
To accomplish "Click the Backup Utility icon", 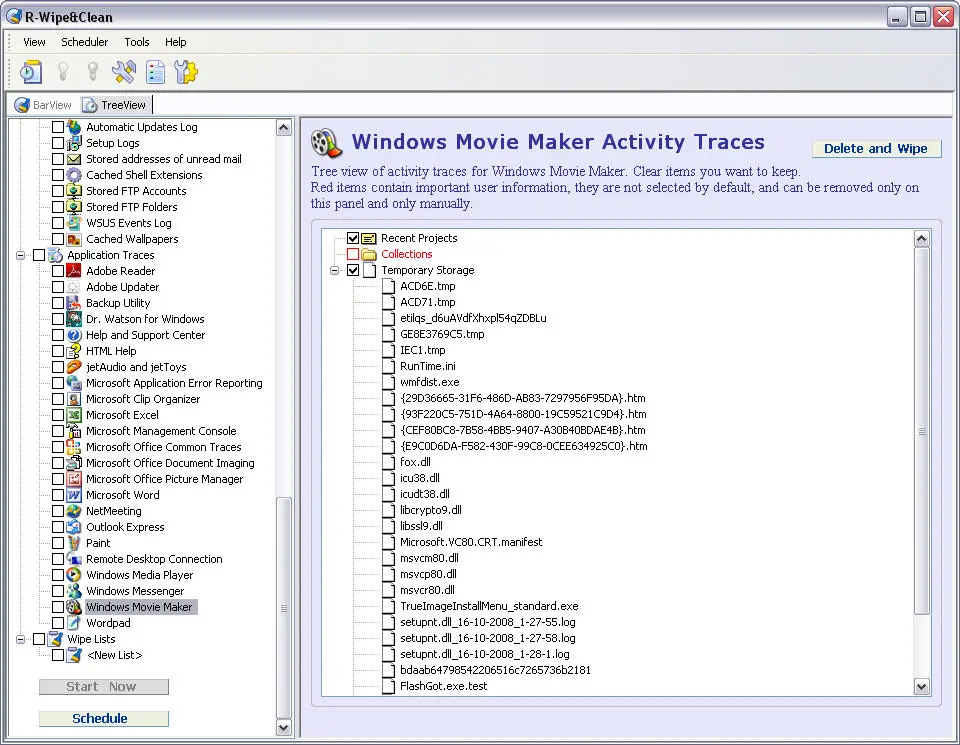I will pyautogui.click(x=74, y=302).
